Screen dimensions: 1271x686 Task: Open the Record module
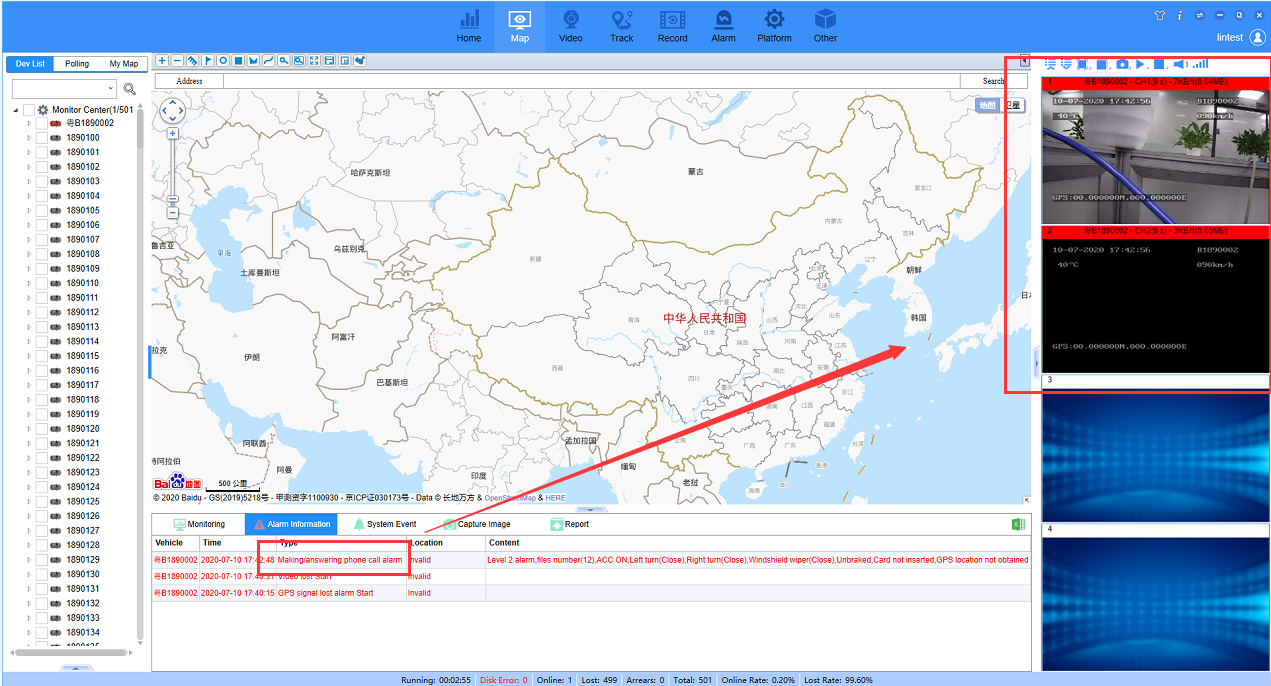click(x=672, y=26)
